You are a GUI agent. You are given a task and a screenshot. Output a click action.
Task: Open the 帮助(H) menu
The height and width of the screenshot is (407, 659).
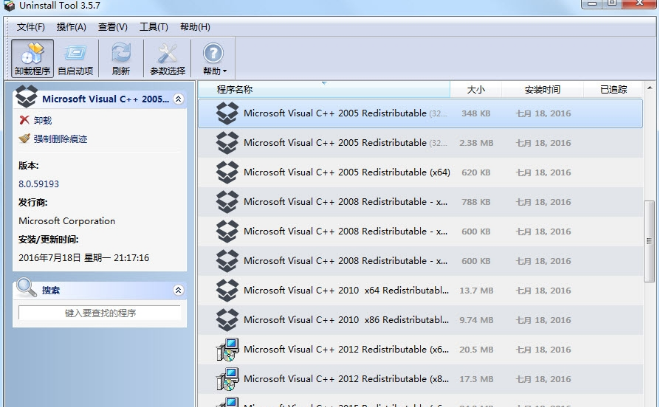click(x=195, y=27)
